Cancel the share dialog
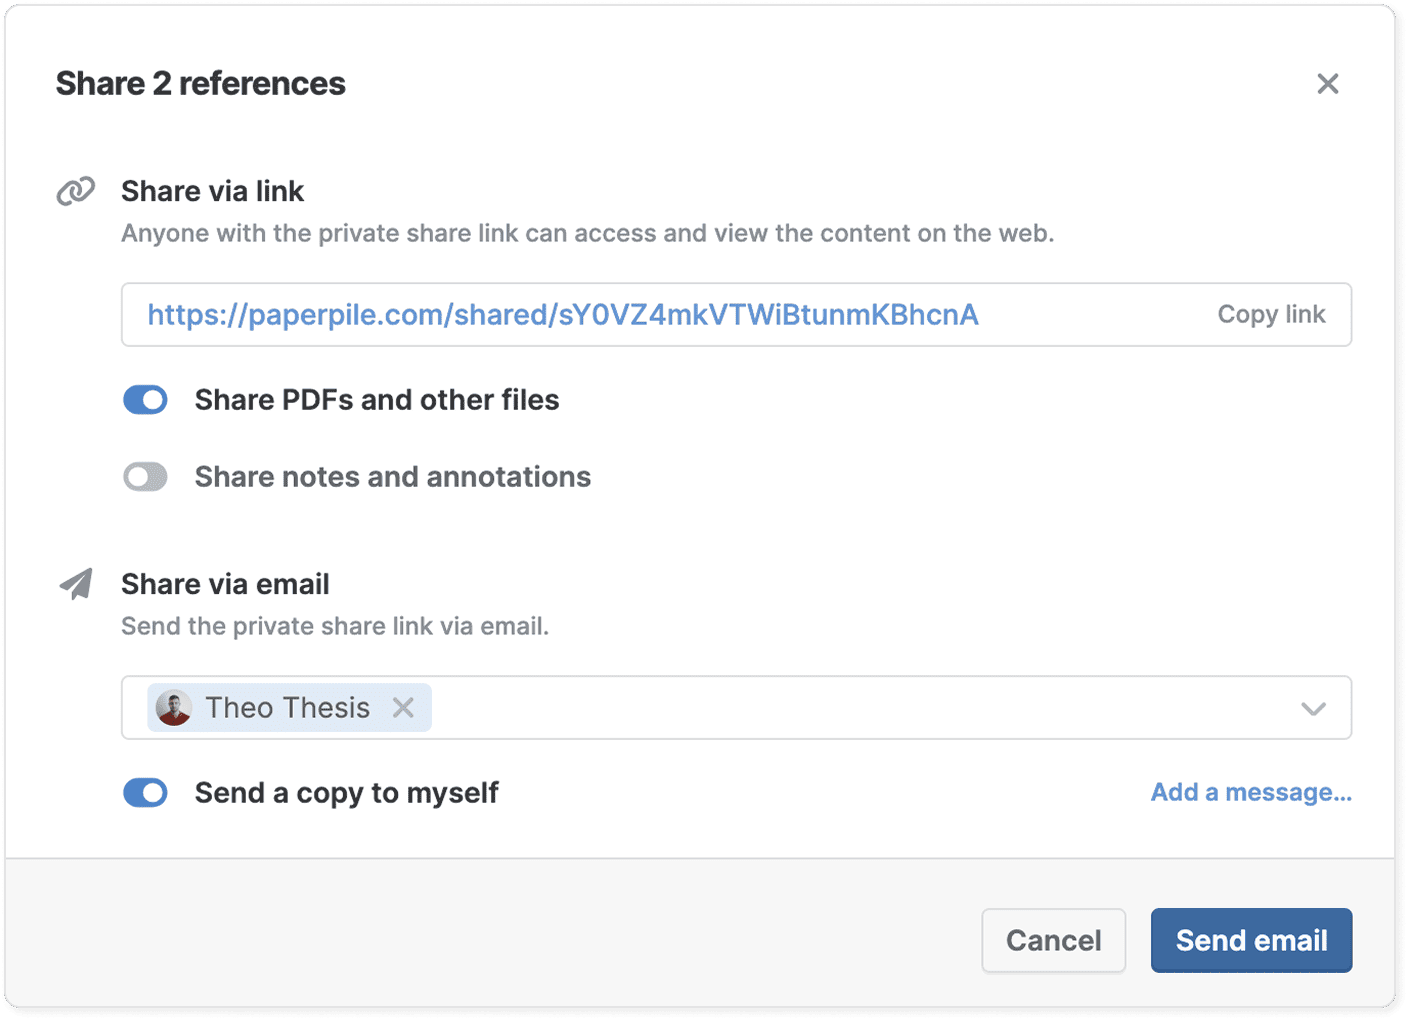 tap(1054, 940)
